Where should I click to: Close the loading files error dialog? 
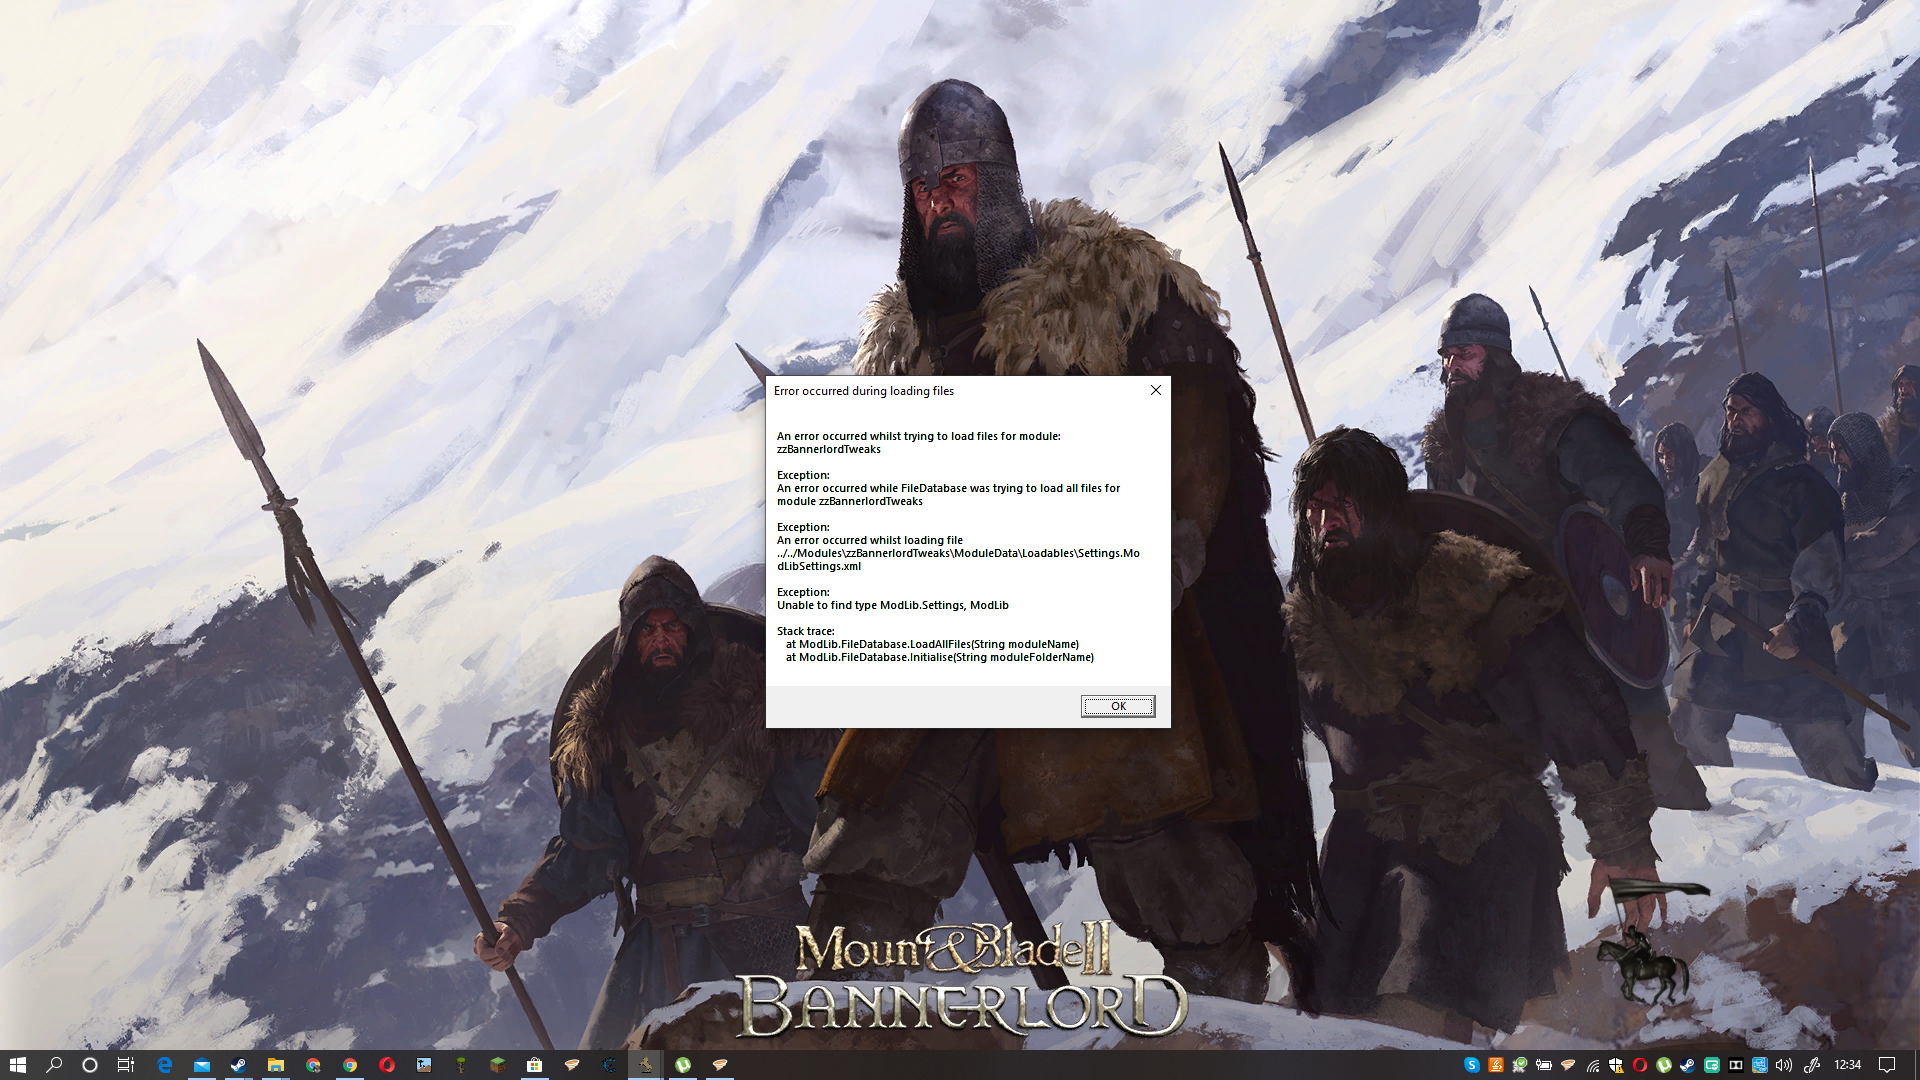1155,390
